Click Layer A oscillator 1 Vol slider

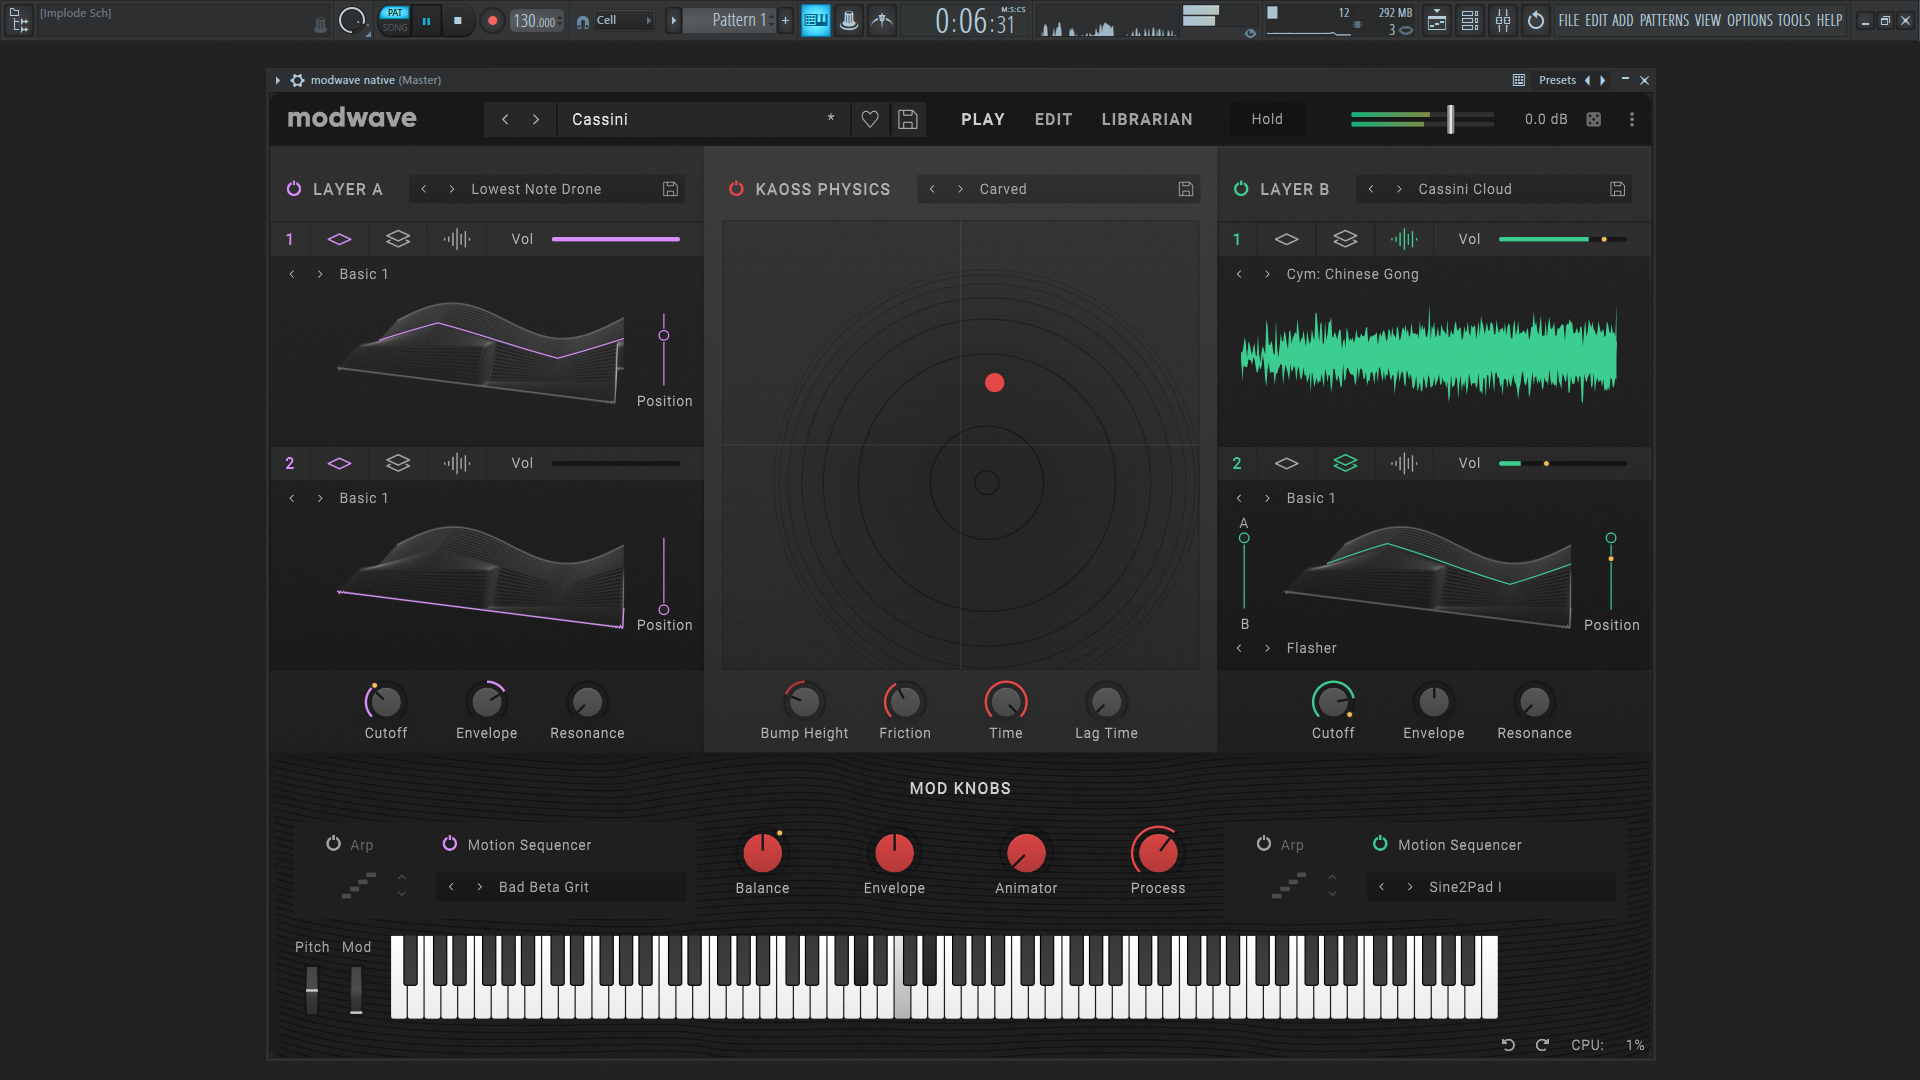(615, 239)
